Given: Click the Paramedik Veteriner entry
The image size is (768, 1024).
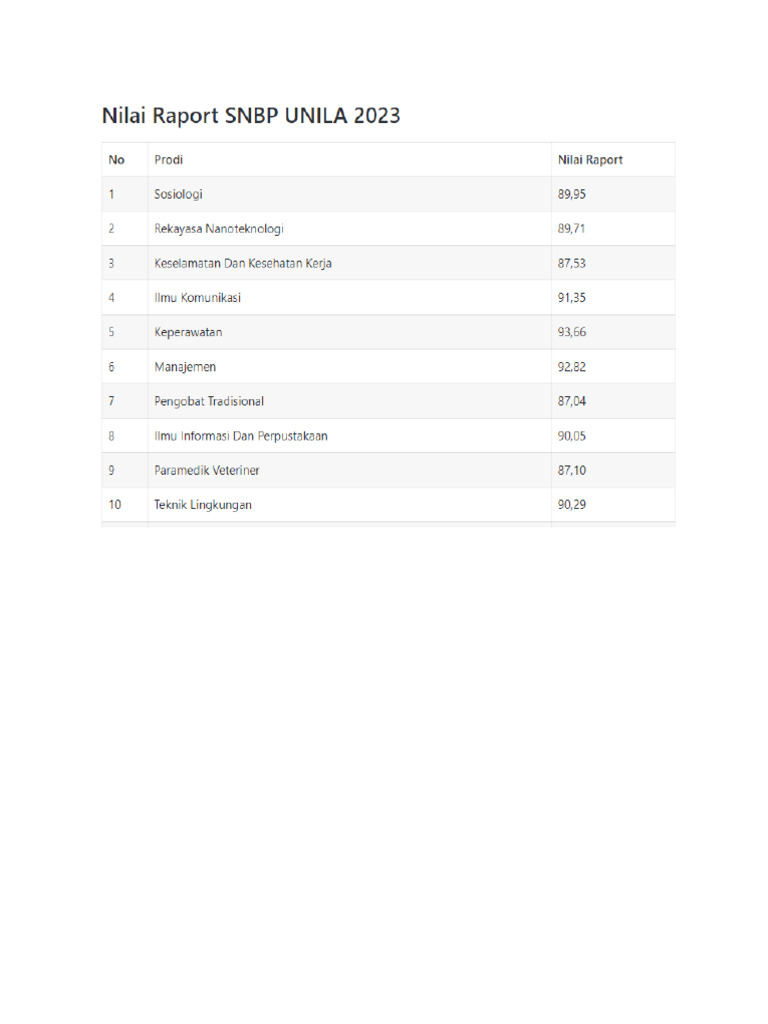Looking at the screenshot, I should [x=207, y=470].
